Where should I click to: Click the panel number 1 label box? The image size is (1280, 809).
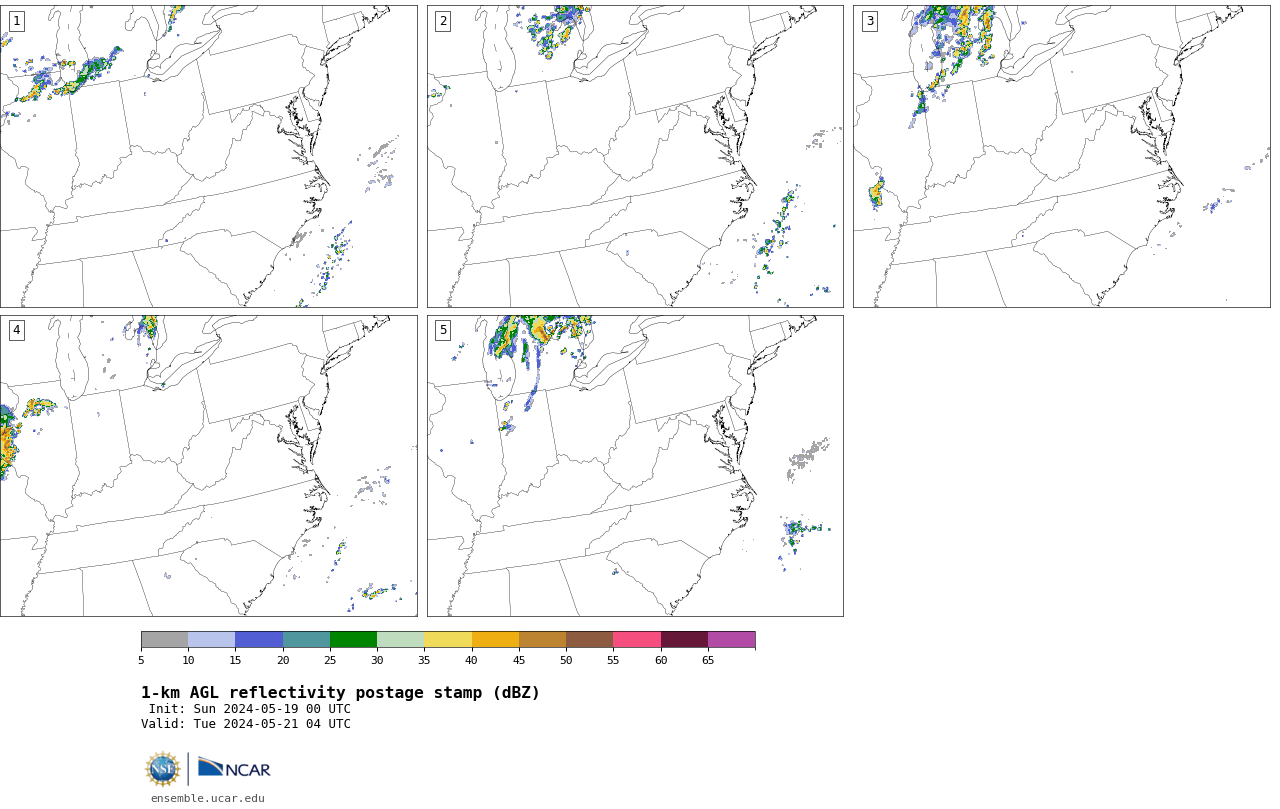16,21
